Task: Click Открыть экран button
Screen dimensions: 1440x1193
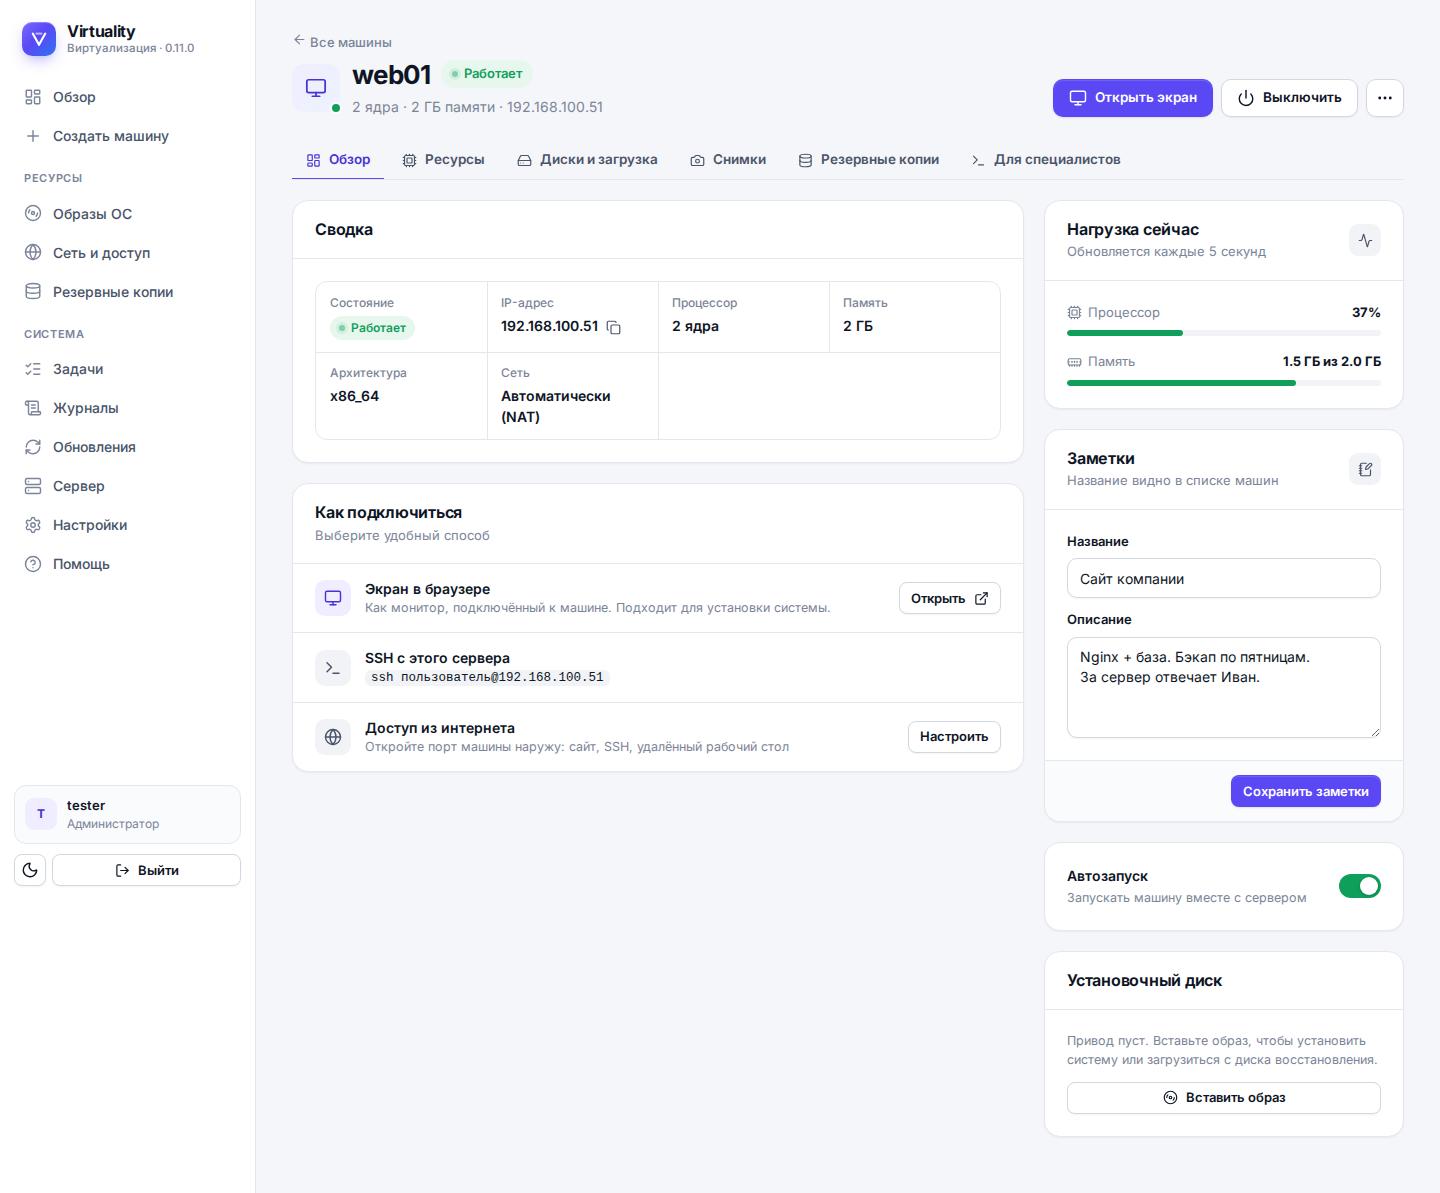Action: point(1133,98)
